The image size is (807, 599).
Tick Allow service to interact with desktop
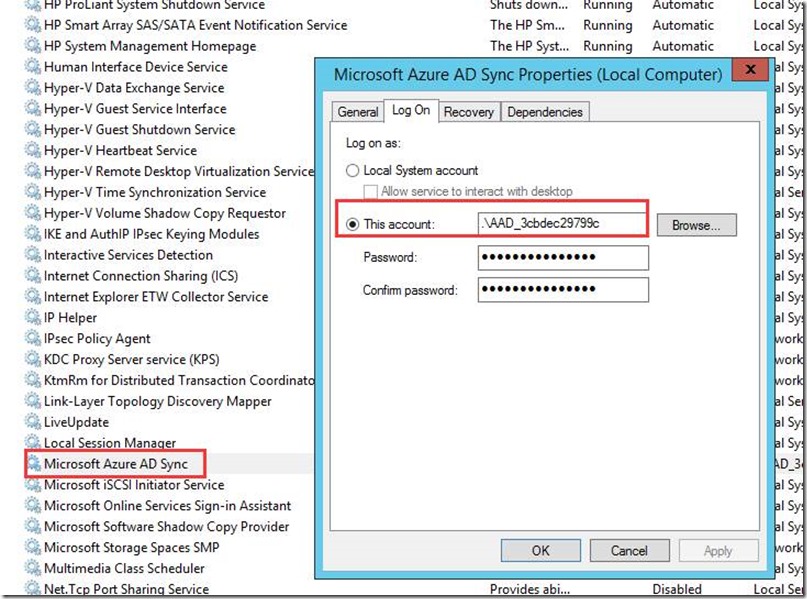(370, 192)
